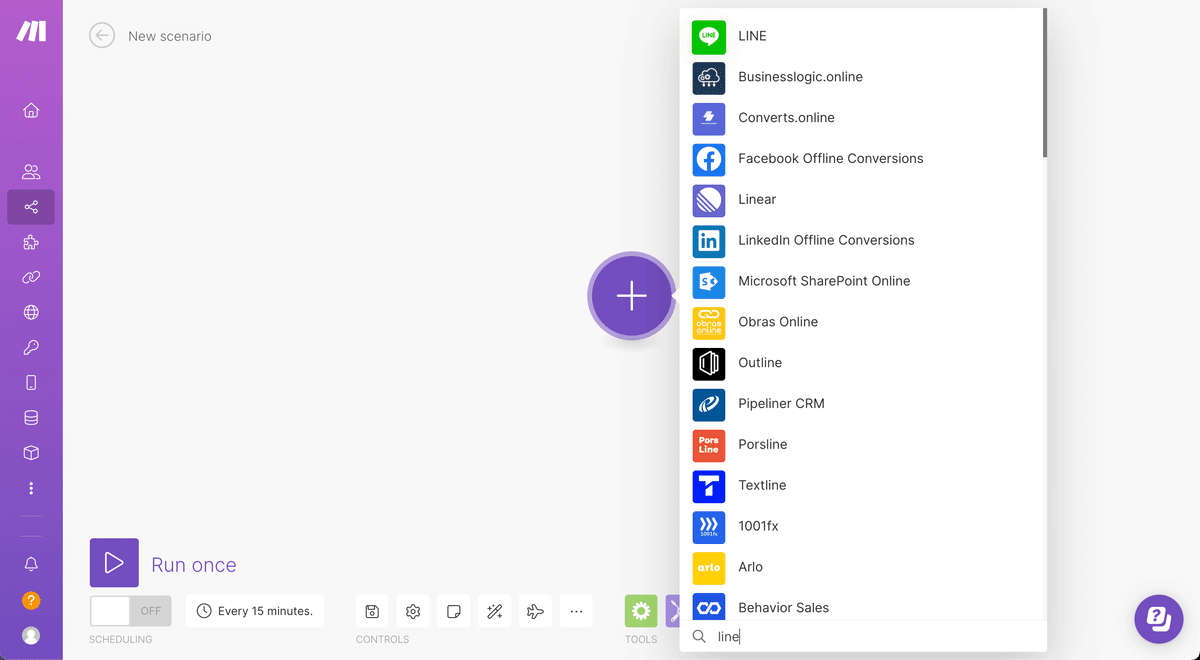1200x660 pixels.
Task: Click the app list scrollbar
Action: 1045,83
